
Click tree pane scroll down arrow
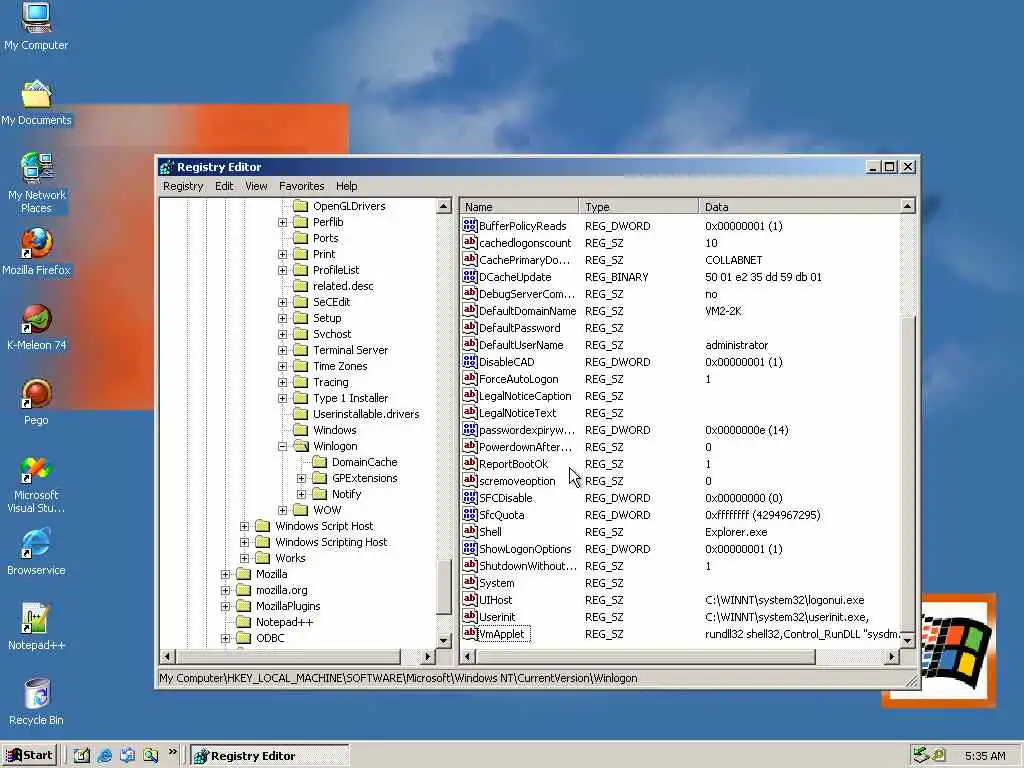click(444, 641)
